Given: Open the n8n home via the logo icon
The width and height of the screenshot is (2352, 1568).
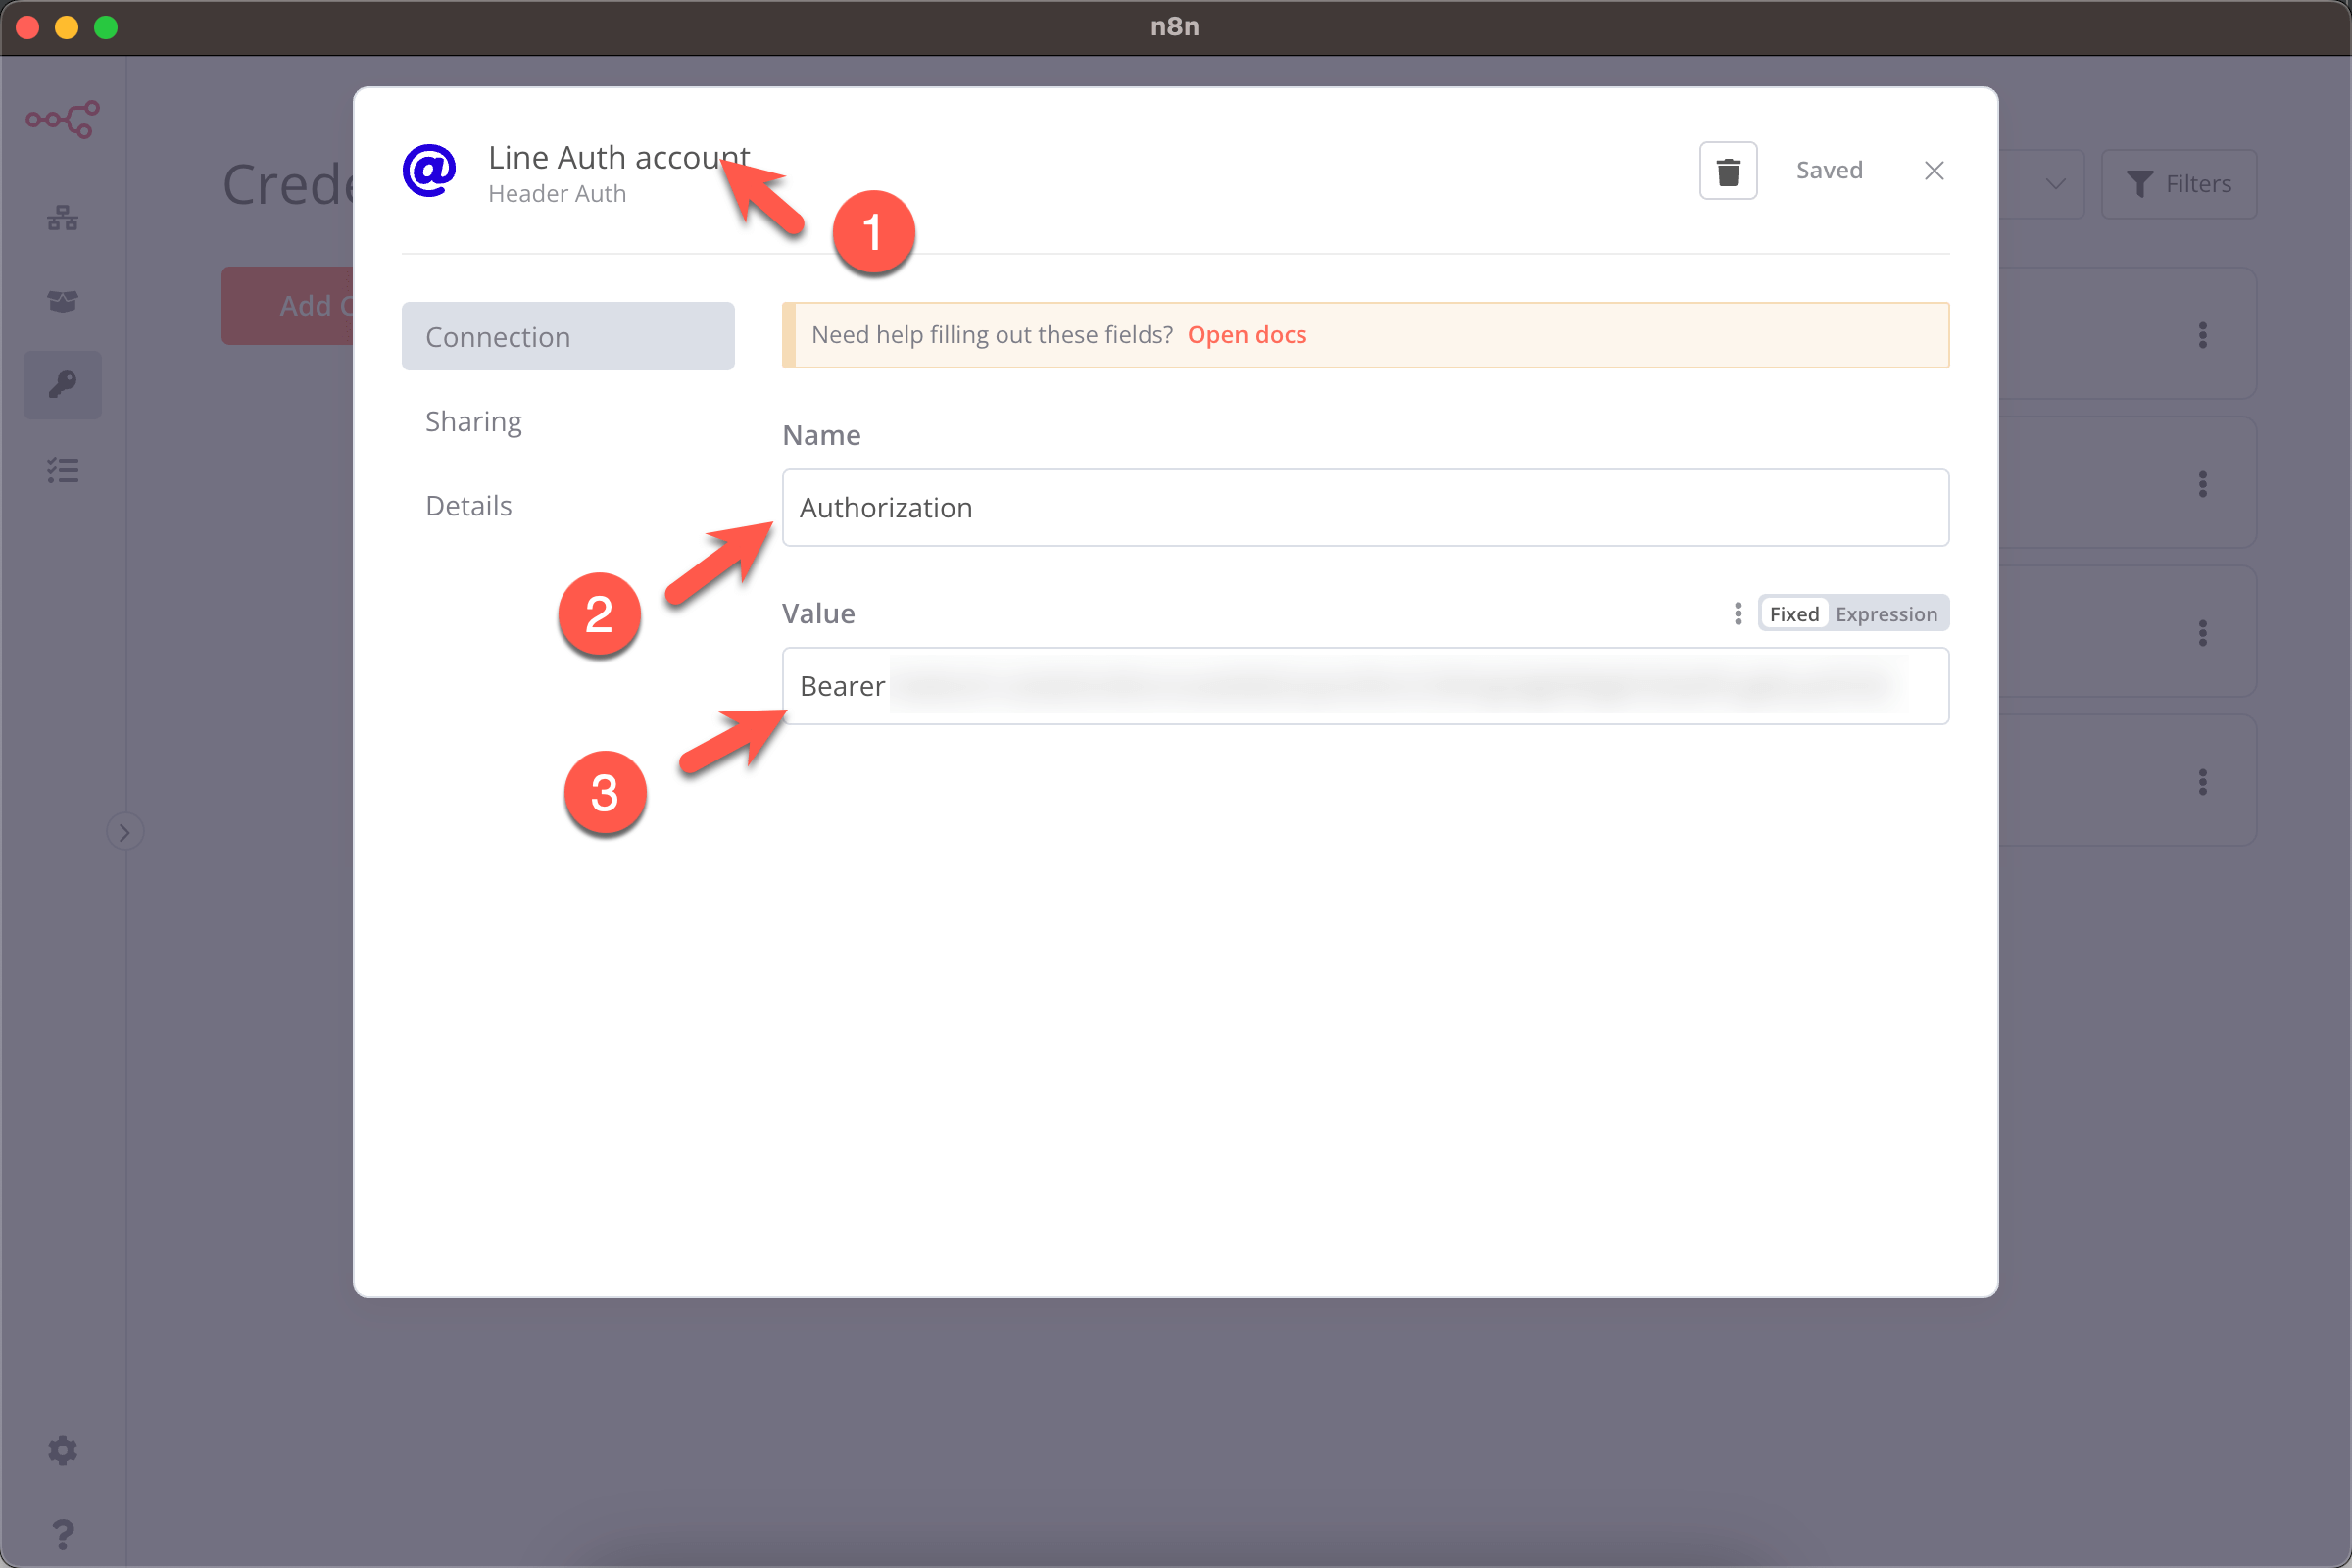Looking at the screenshot, I should [x=63, y=119].
